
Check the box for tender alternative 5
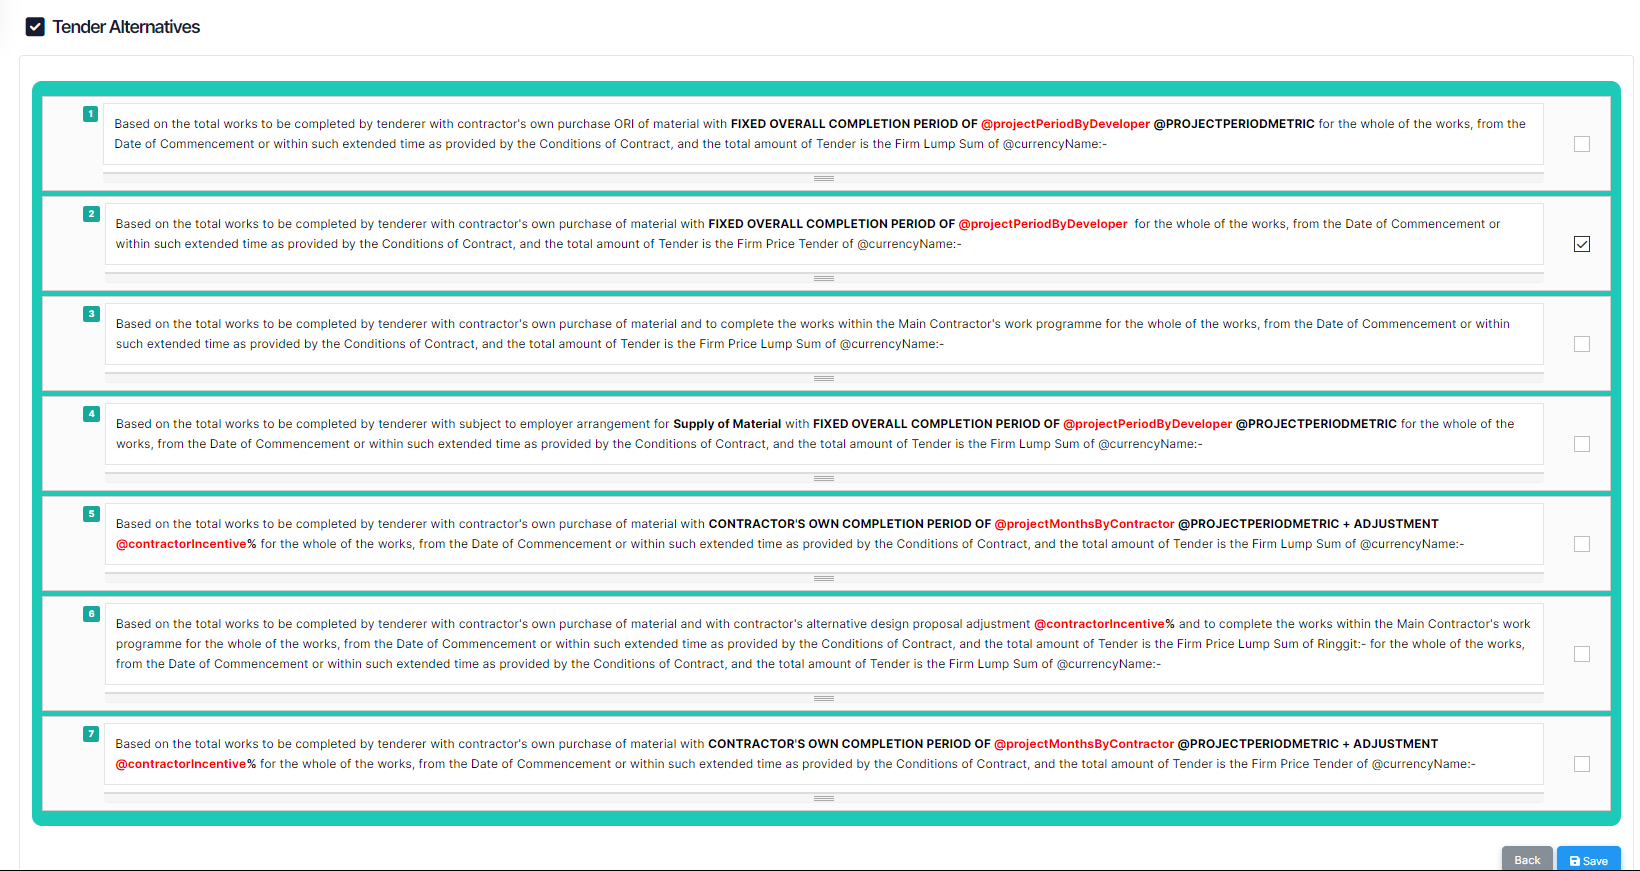(1582, 544)
